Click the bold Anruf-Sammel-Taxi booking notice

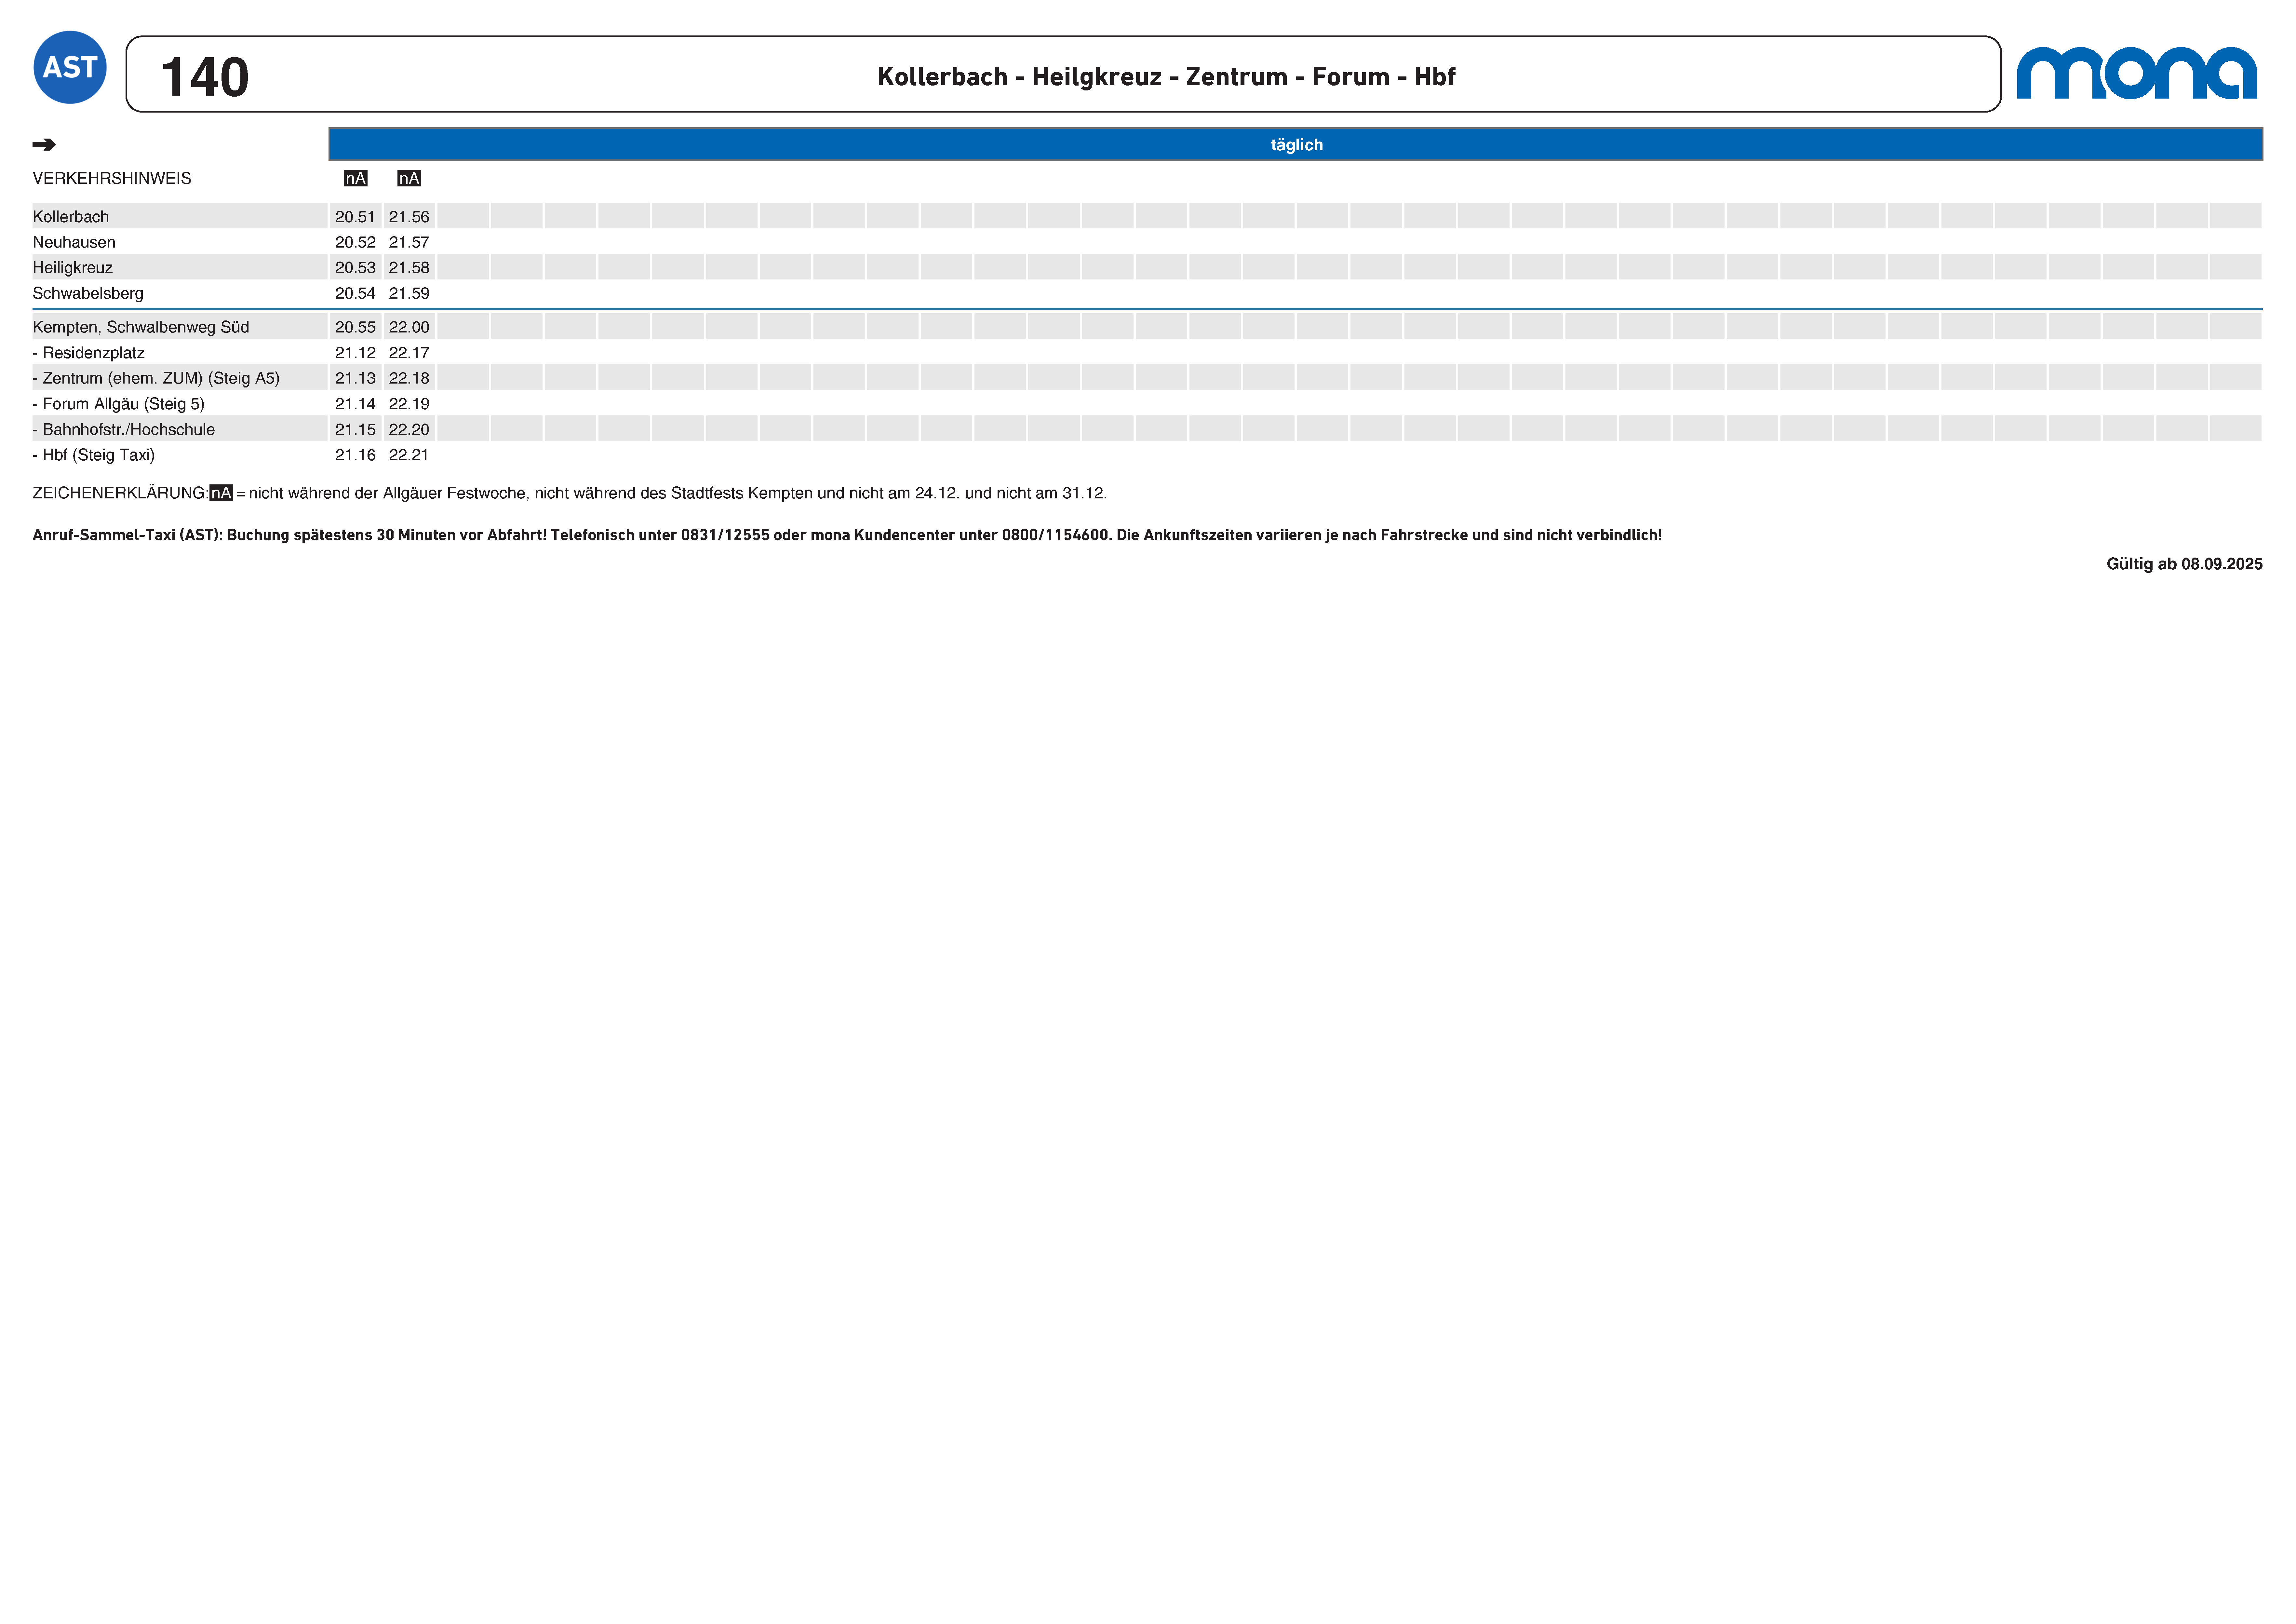pos(847,535)
